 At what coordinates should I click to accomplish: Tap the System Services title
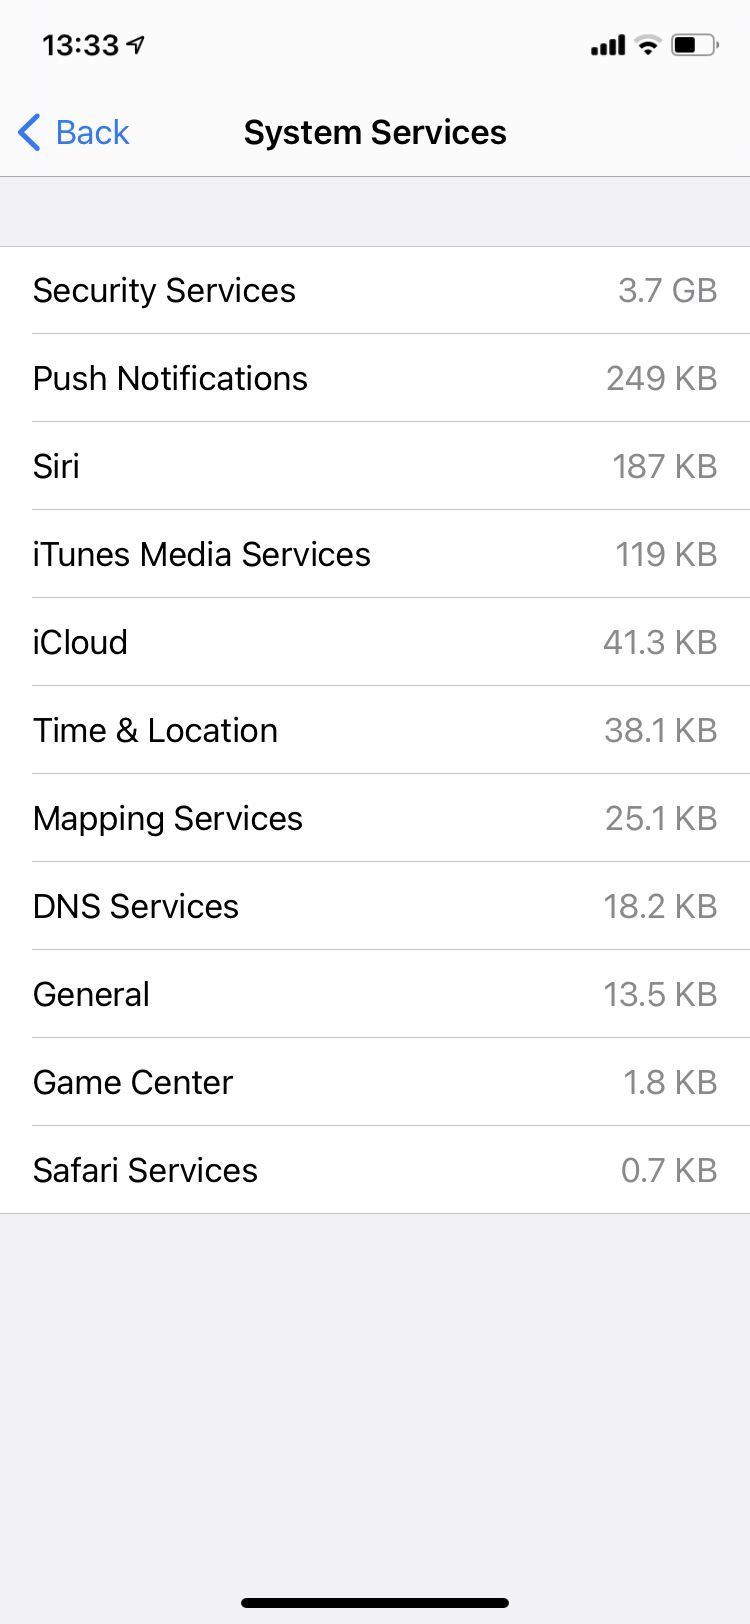click(375, 132)
